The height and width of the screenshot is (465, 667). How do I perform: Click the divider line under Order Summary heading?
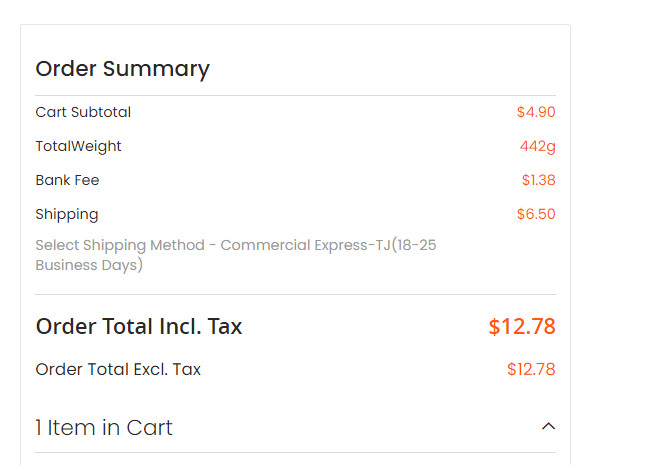pos(295,96)
